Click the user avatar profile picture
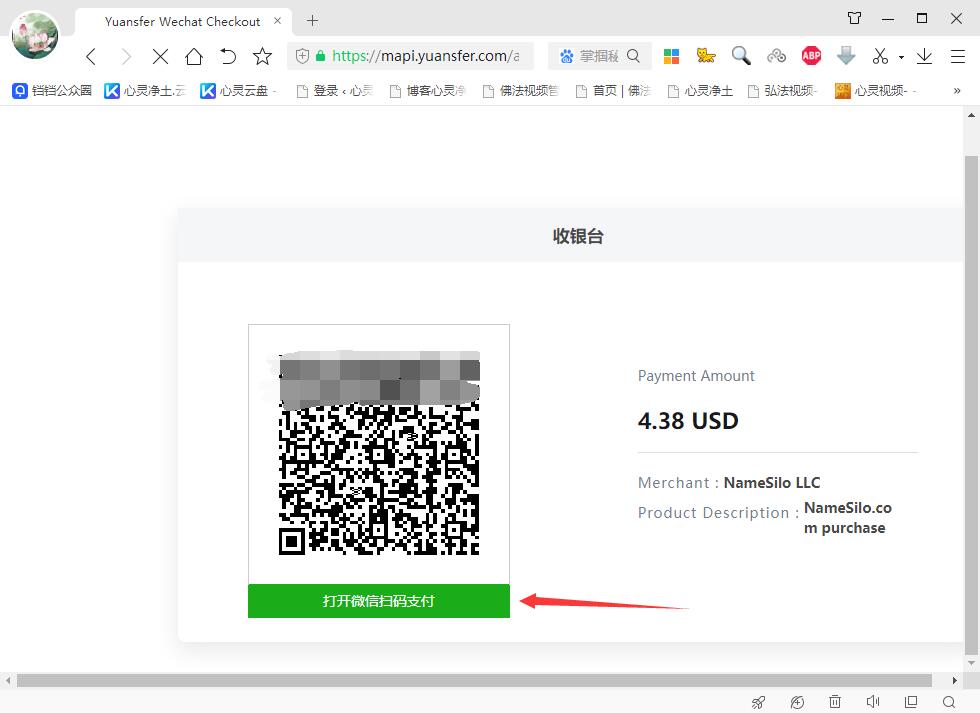Image resolution: width=980 pixels, height=713 pixels. click(x=35, y=35)
